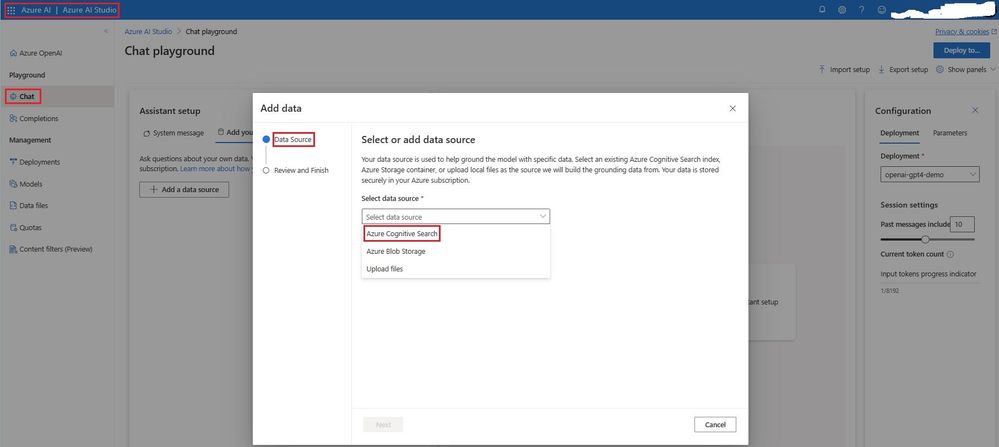The width and height of the screenshot is (999, 447).
Task: Open the help question mark icon
Action: [861, 10]
